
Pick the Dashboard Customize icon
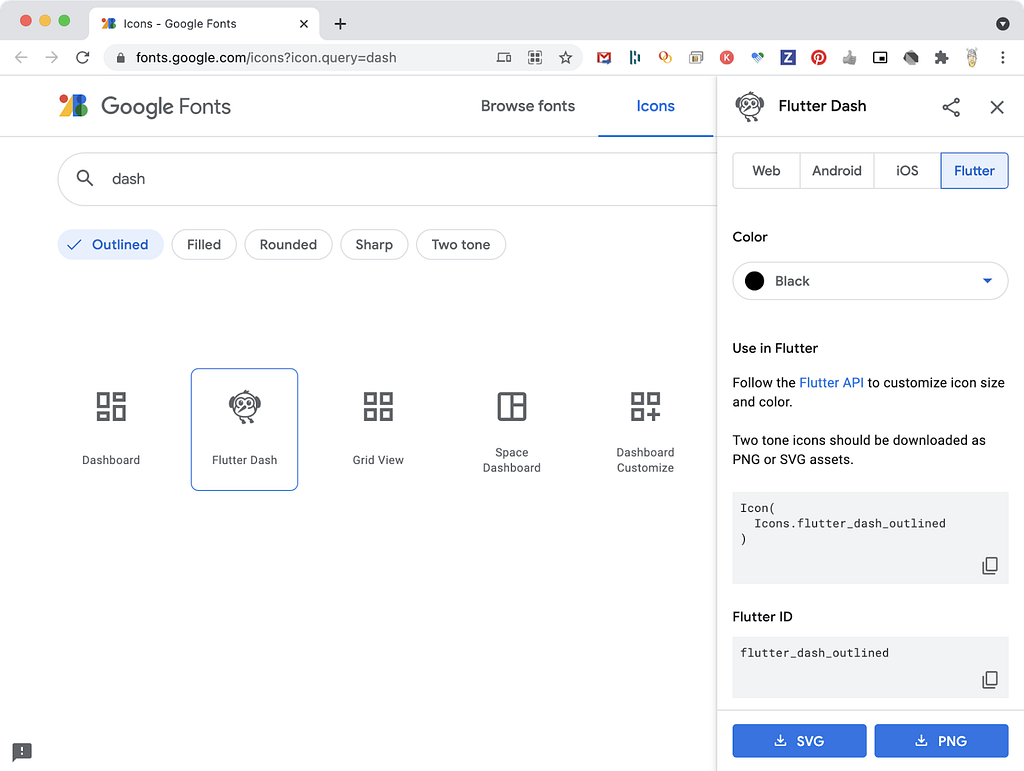(x=645, y=429)
